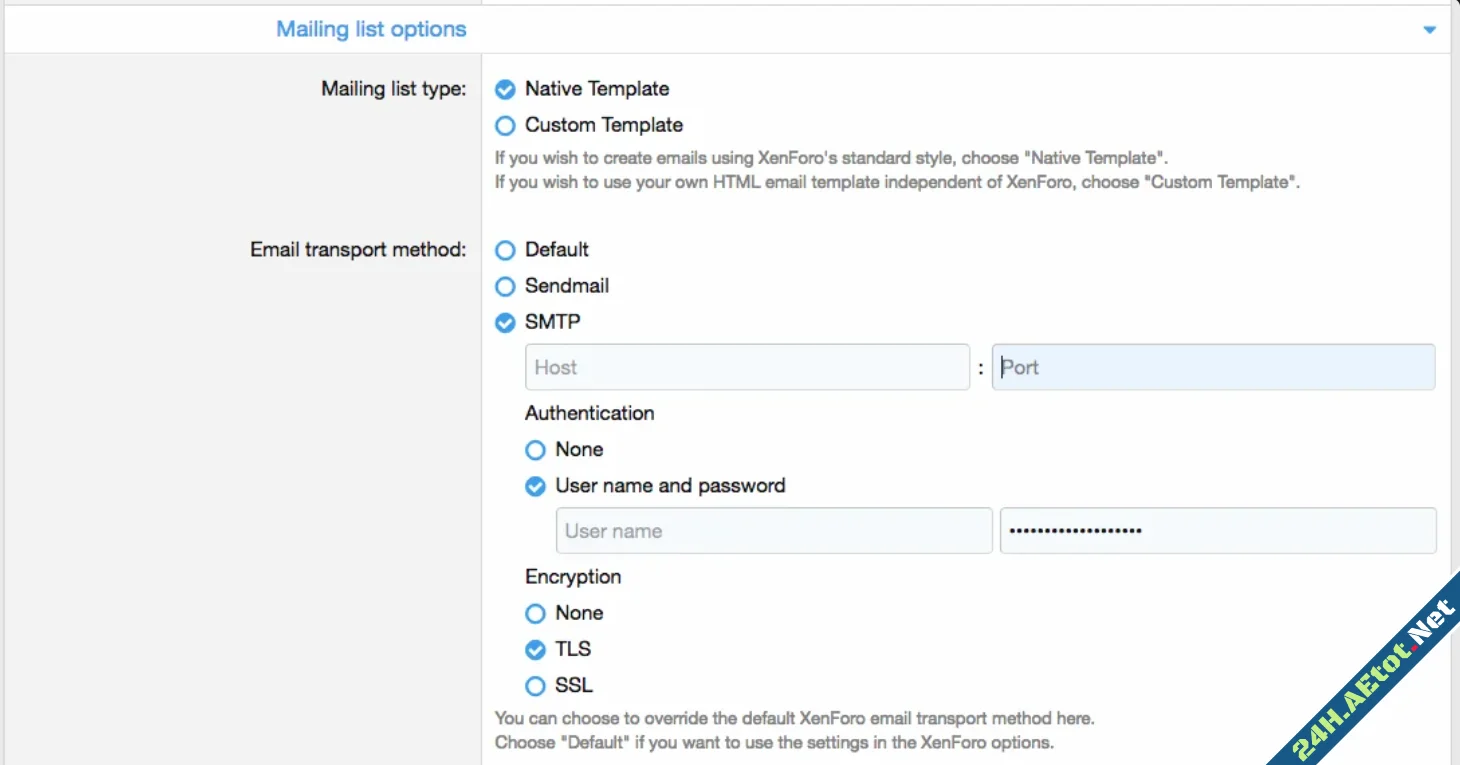Select Default email transport method
Image resolution: width=1460 pixels, height=765 pixels.
[506, 250]
